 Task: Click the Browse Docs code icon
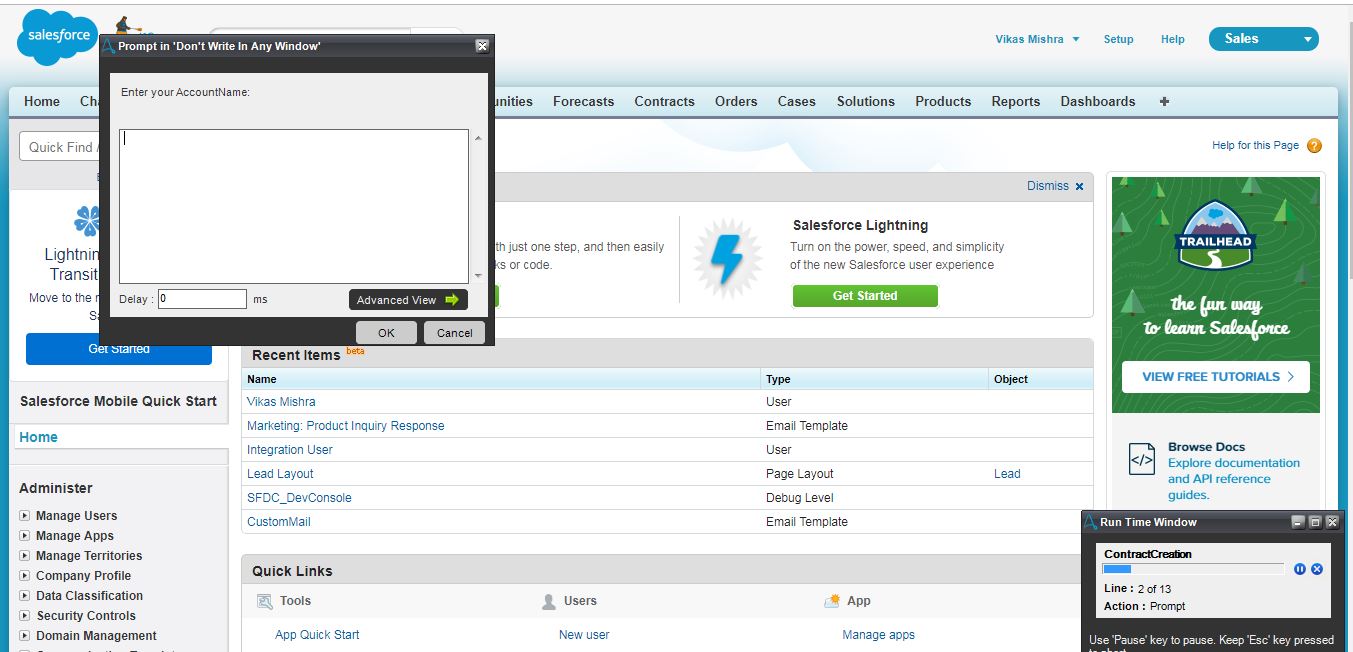click(x=1142, y=460)
